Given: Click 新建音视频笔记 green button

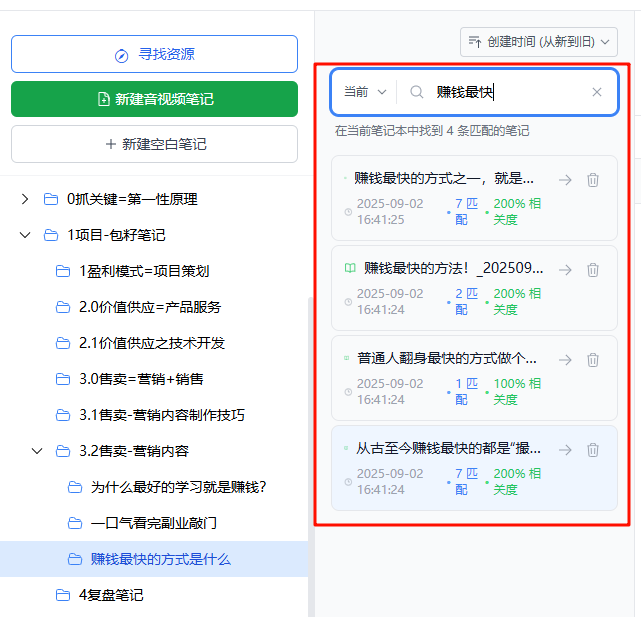Looking at the screenshot, I should 154,99.
